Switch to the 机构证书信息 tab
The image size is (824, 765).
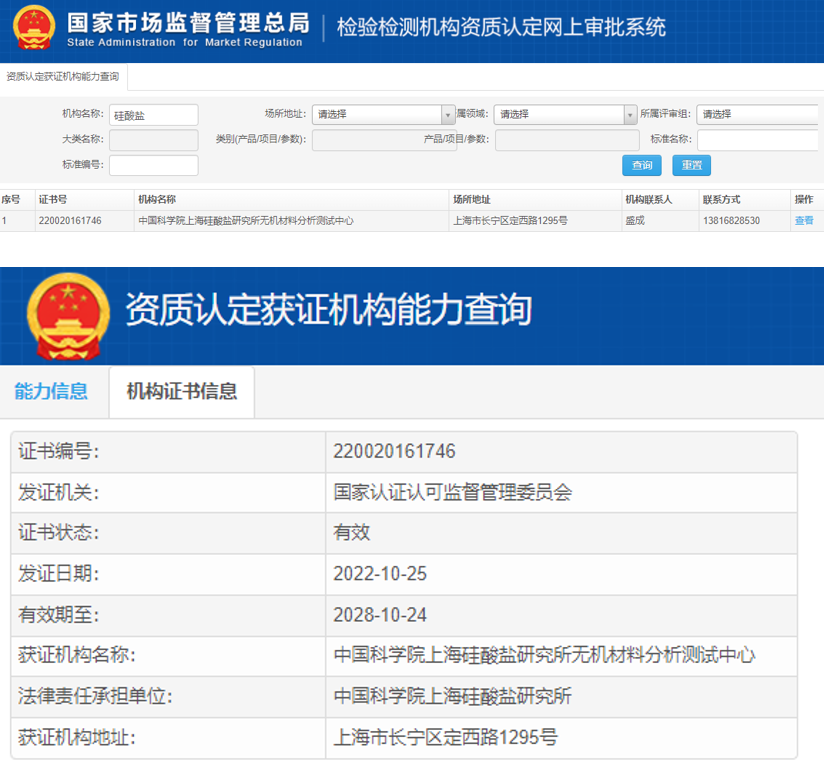click(x=182, y=391)
